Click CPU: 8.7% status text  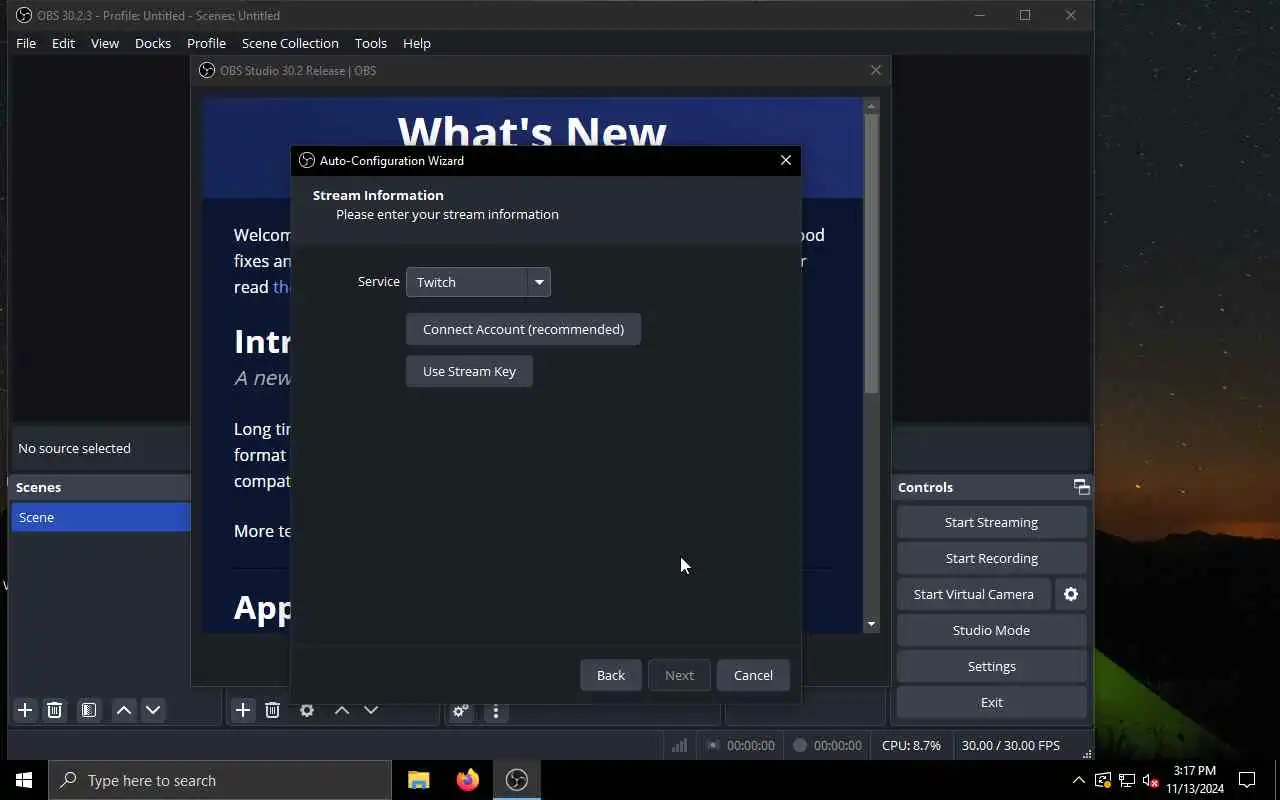click(x=911, y=745)
